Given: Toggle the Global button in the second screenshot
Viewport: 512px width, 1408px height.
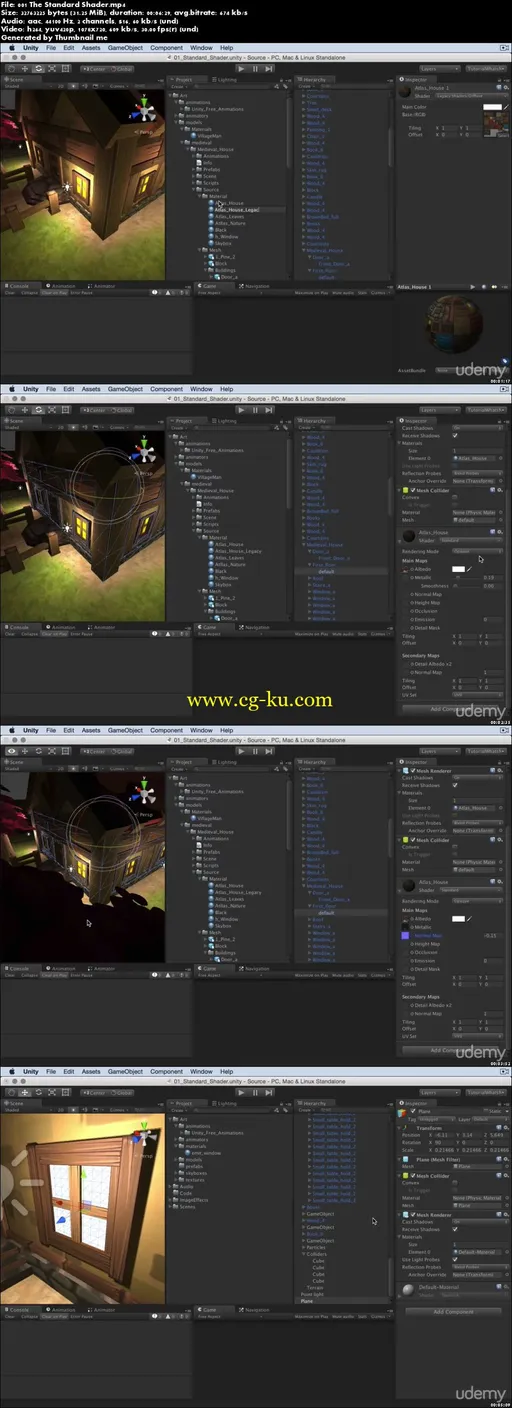Looking at the screenshot, I should (122, 411).
